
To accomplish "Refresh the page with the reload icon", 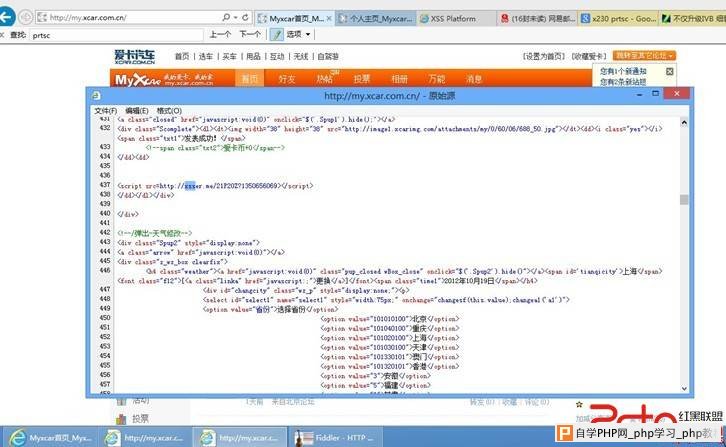I will tap(245, 17).
